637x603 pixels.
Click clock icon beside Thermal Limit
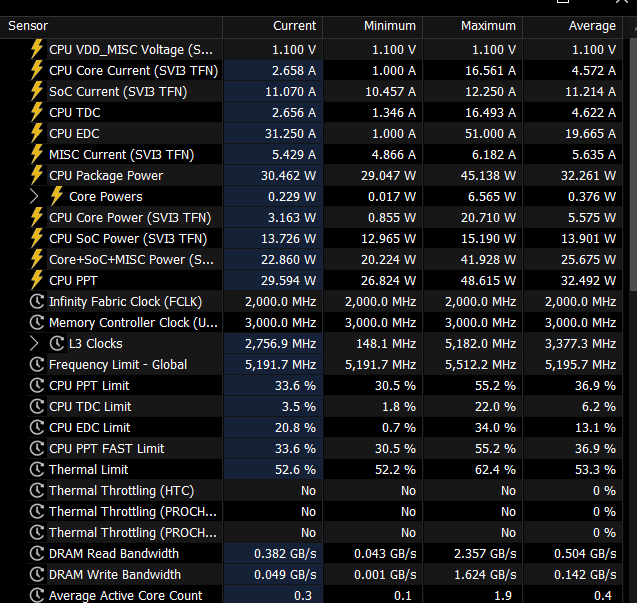pos(37,469)
